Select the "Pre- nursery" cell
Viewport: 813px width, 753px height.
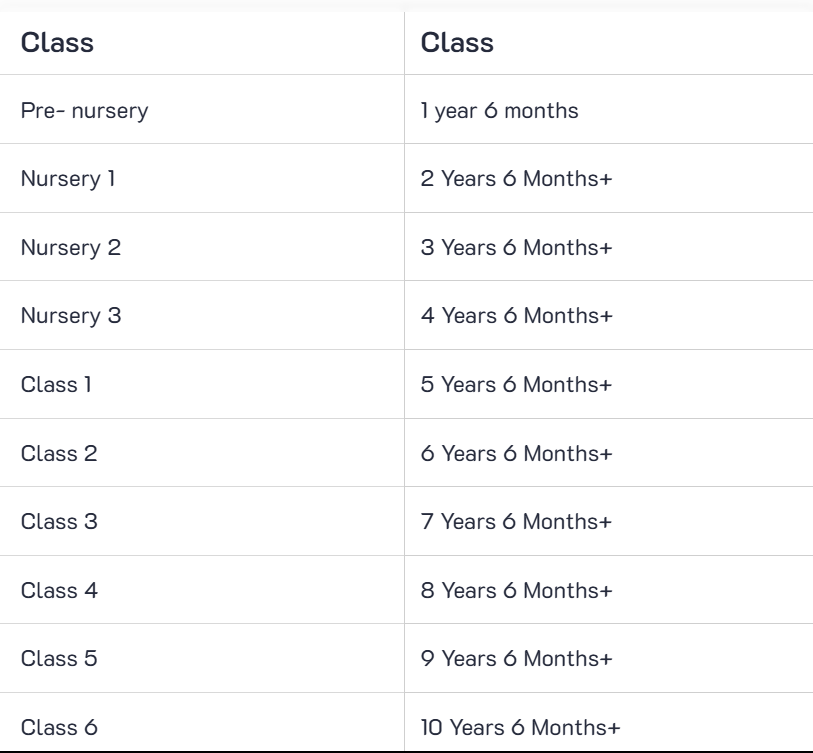(85, 111)
